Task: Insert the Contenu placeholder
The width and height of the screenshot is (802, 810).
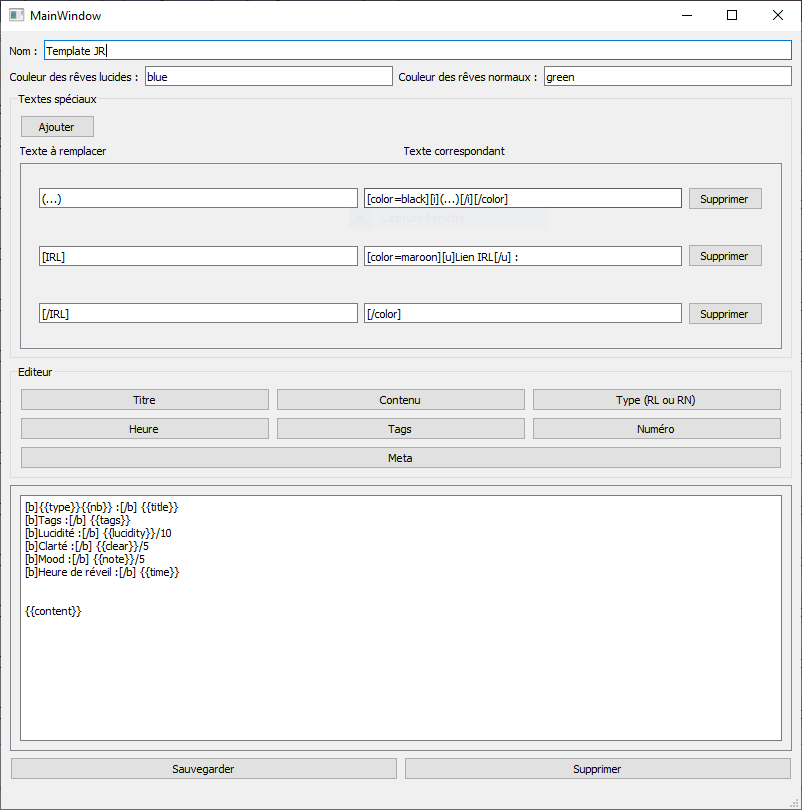Action: click(x=400, y=400)
